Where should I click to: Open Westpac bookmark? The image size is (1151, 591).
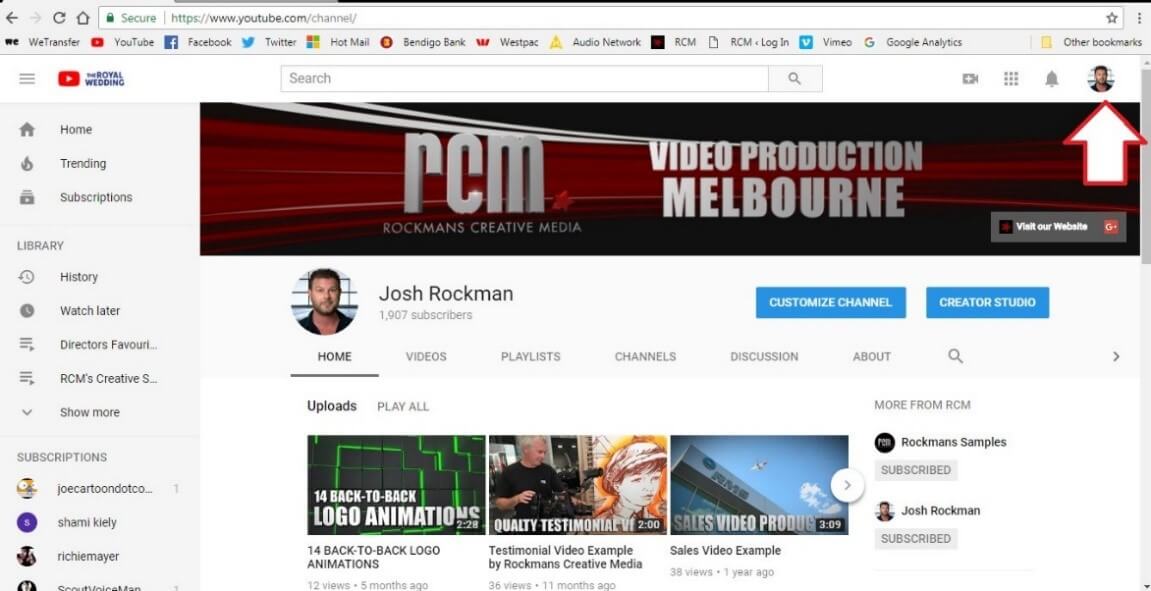coord(507,43)
